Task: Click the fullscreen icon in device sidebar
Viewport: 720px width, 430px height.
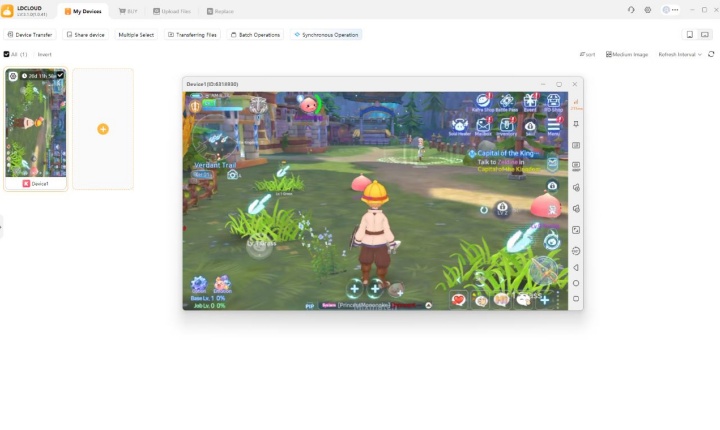Action: pyautogui.click(x=576, y=230)
